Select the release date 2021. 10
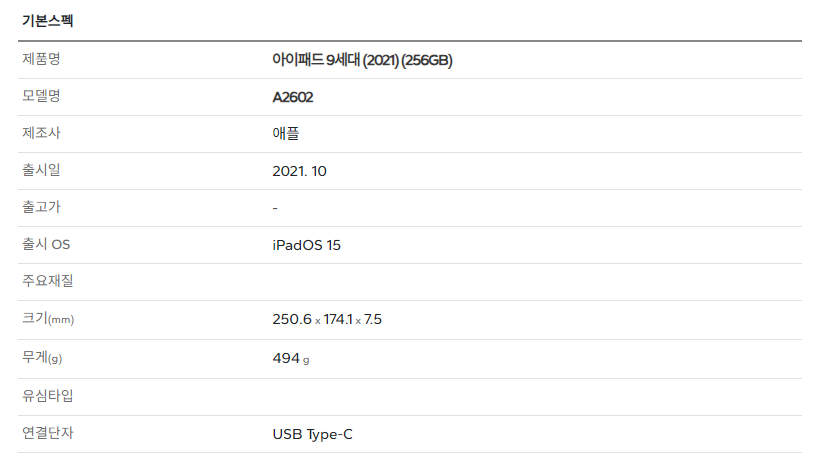 pyautogui.click(x=299, y=171)
